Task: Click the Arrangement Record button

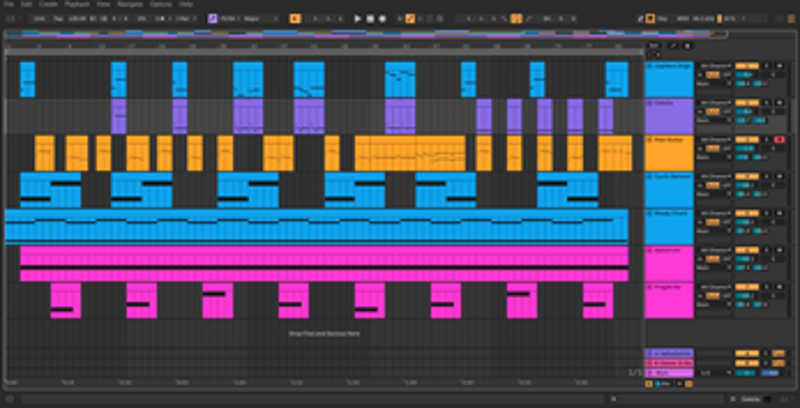Action: [381, 18]
